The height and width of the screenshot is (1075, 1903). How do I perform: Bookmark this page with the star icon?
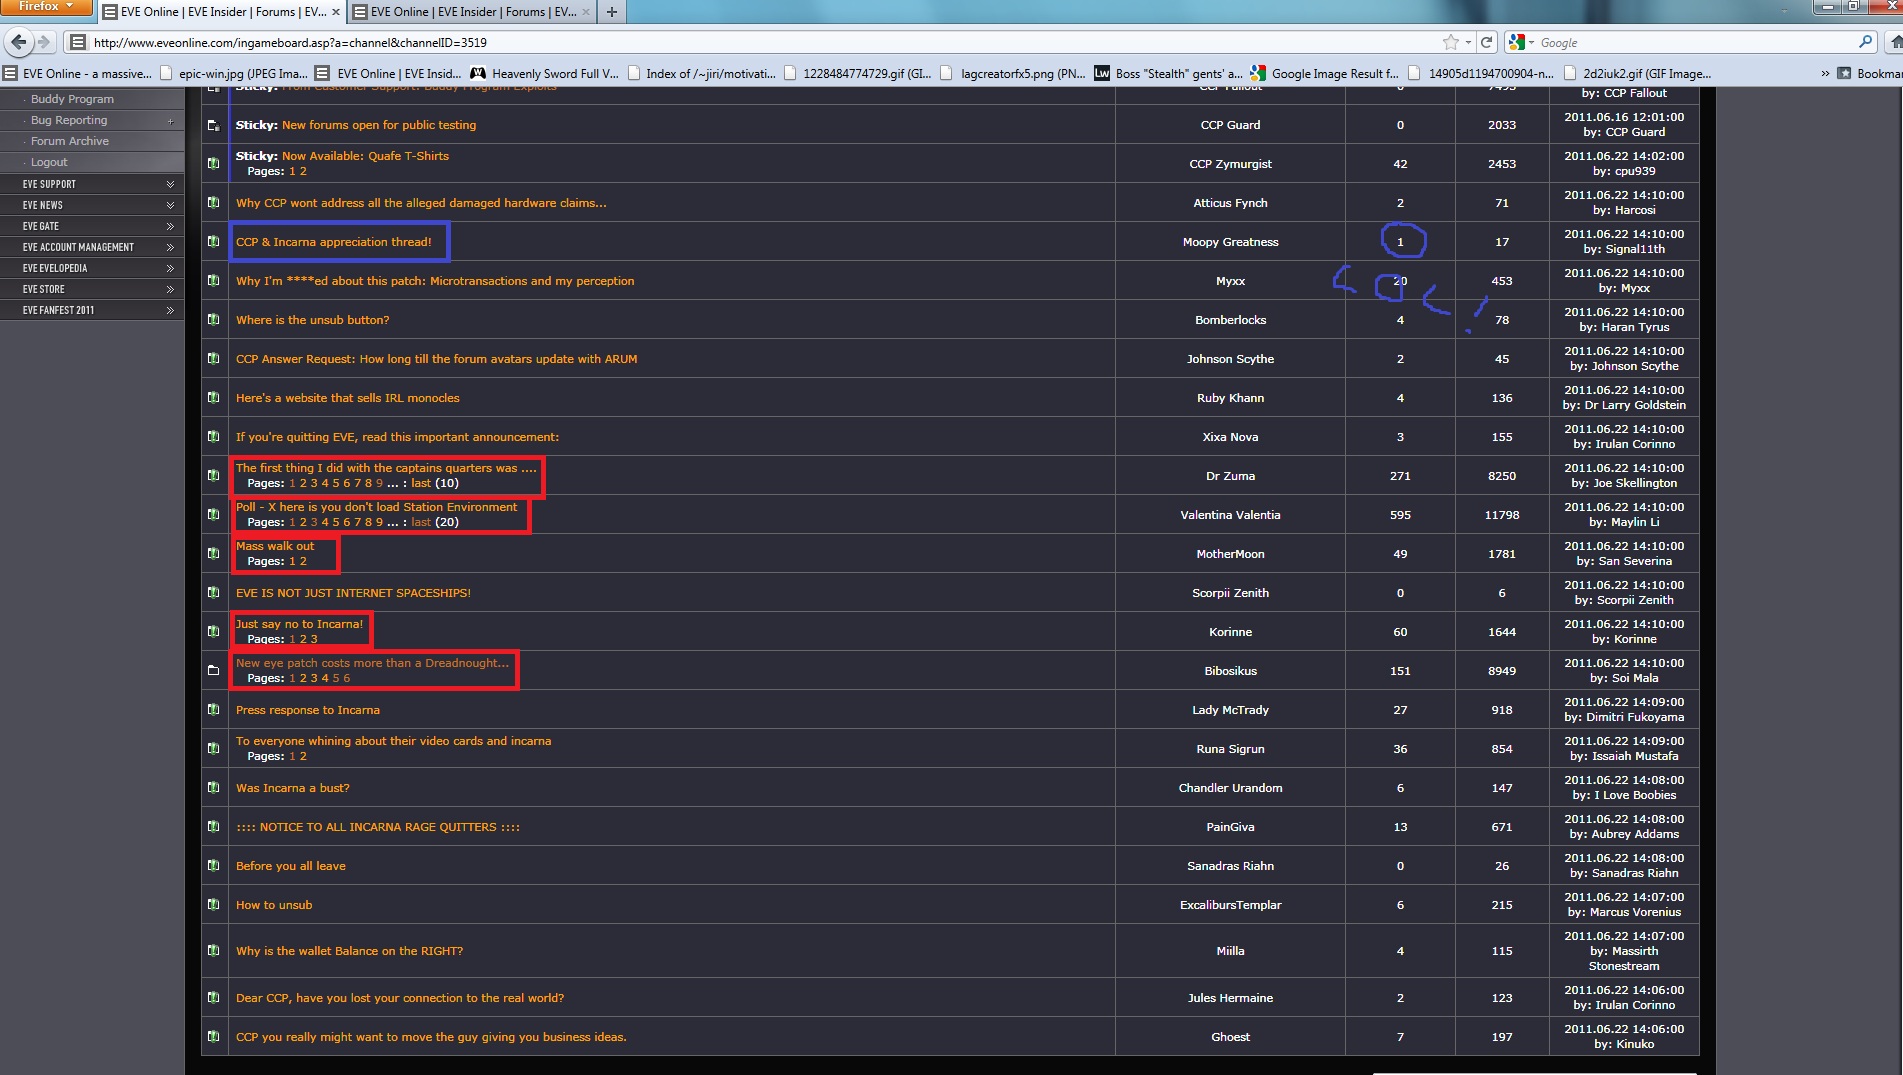(1450, 42)
